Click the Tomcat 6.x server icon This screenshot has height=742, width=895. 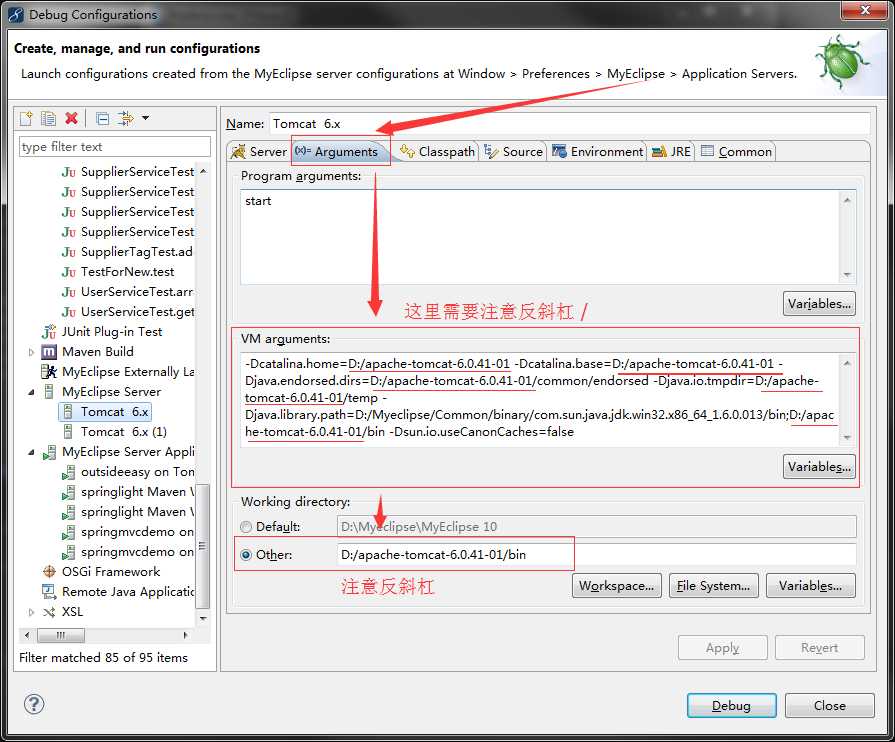[x=68, y=412]
